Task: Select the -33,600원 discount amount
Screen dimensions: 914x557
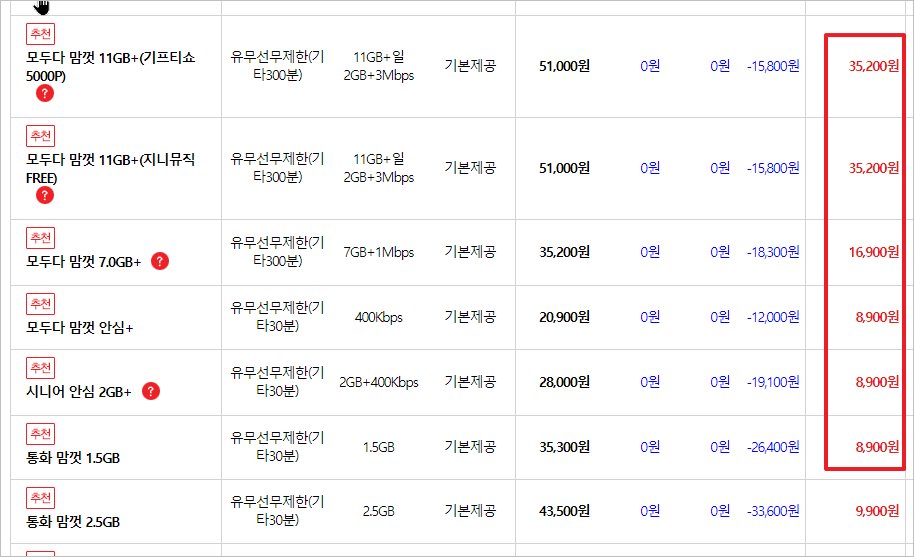Action: [x=773, y=512]
